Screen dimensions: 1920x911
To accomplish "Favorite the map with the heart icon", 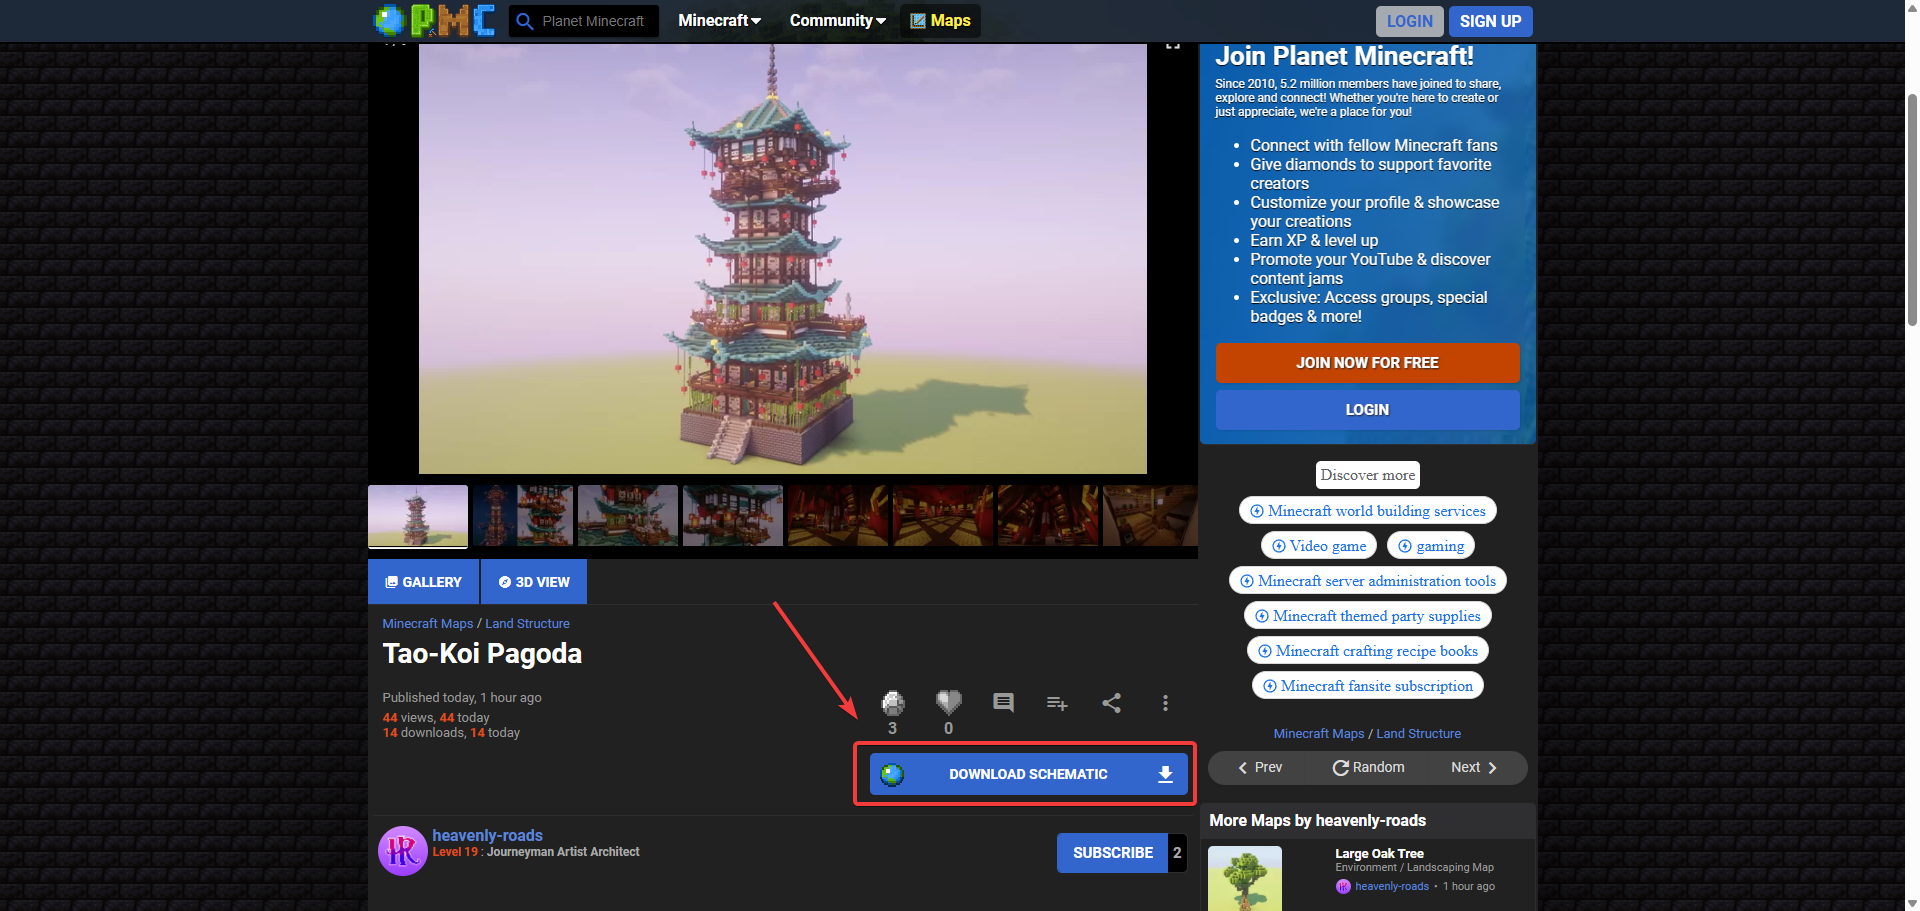I will [948, 702].
